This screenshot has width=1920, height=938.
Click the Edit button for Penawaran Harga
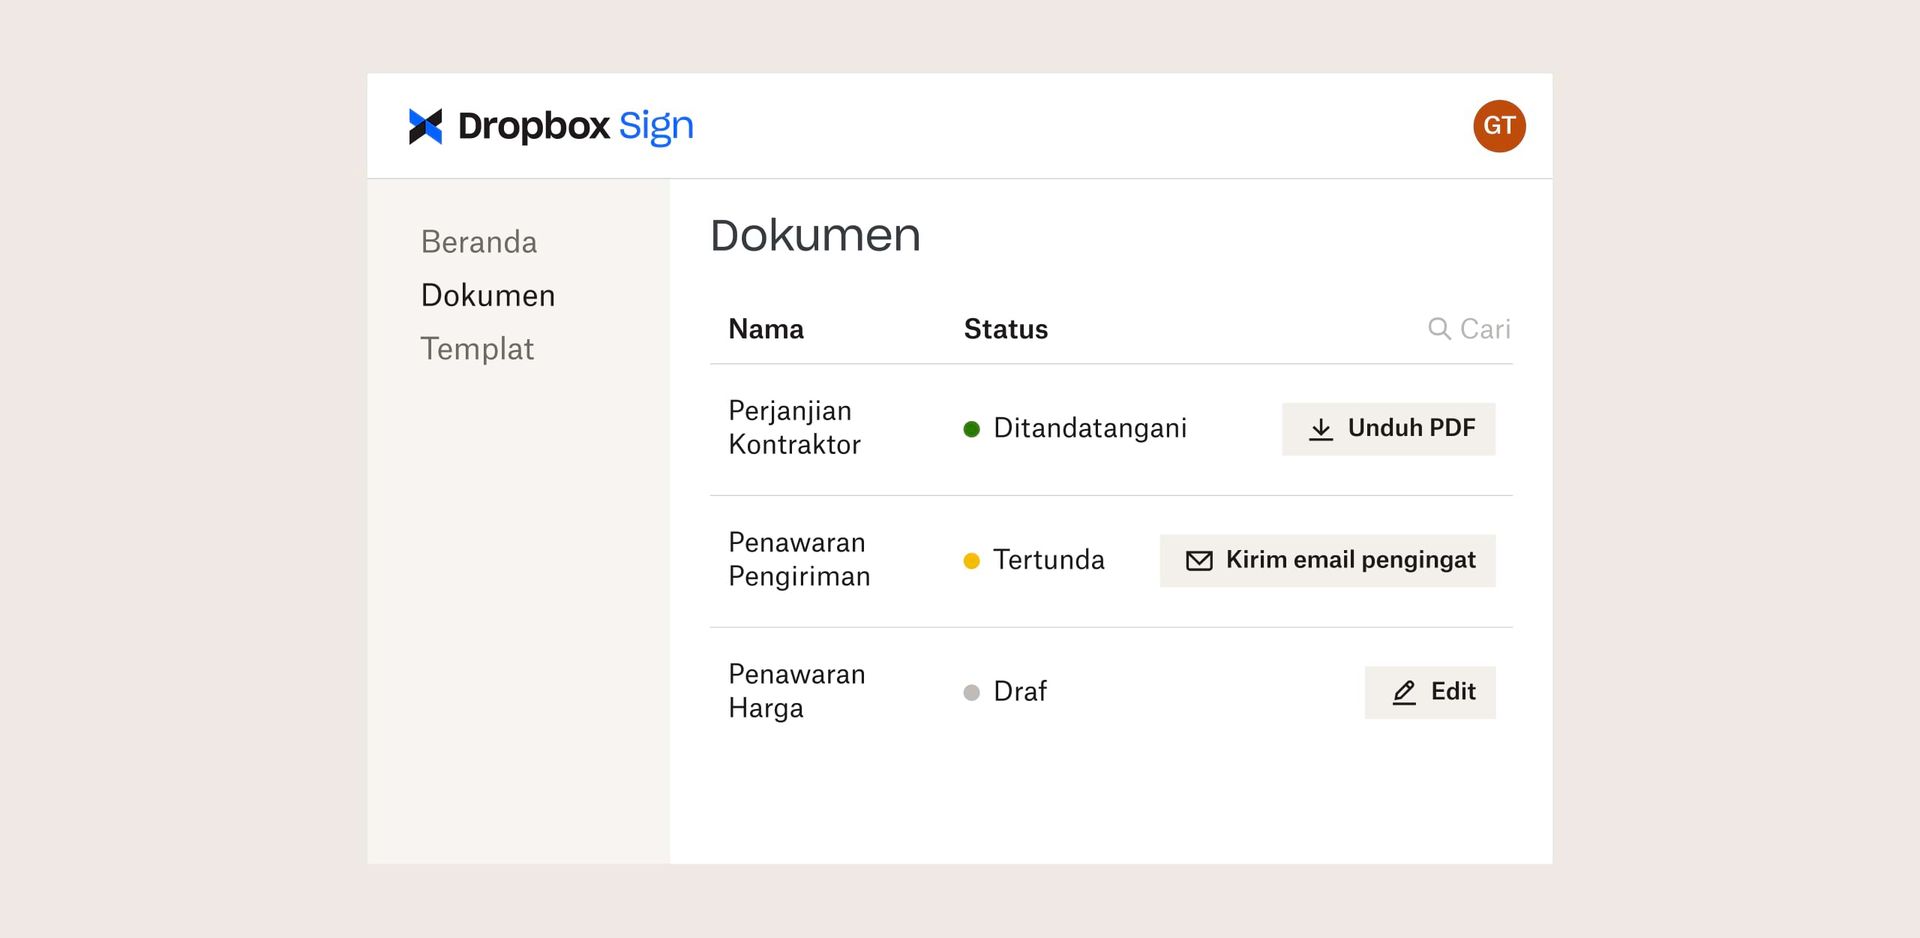tap(1430, 692)
